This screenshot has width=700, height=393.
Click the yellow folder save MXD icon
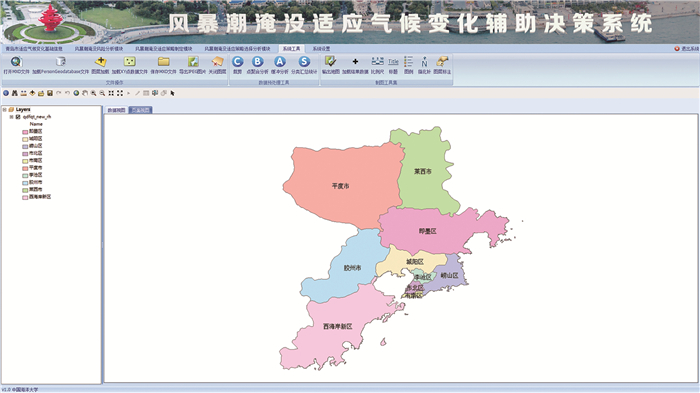(163, 62)
